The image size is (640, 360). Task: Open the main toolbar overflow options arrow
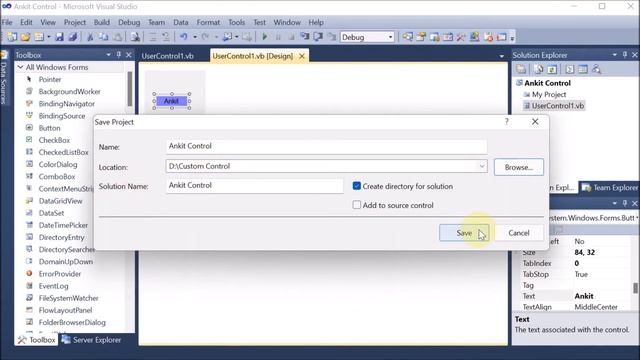click(x=512, y=38)
